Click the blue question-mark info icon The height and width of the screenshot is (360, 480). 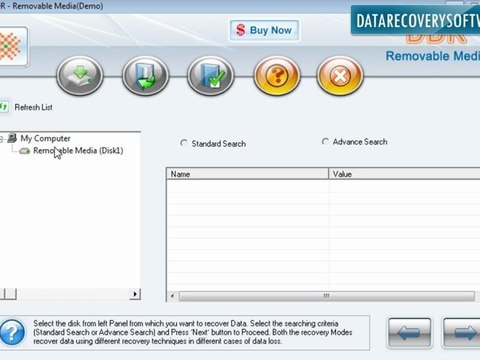pos(12,332)
